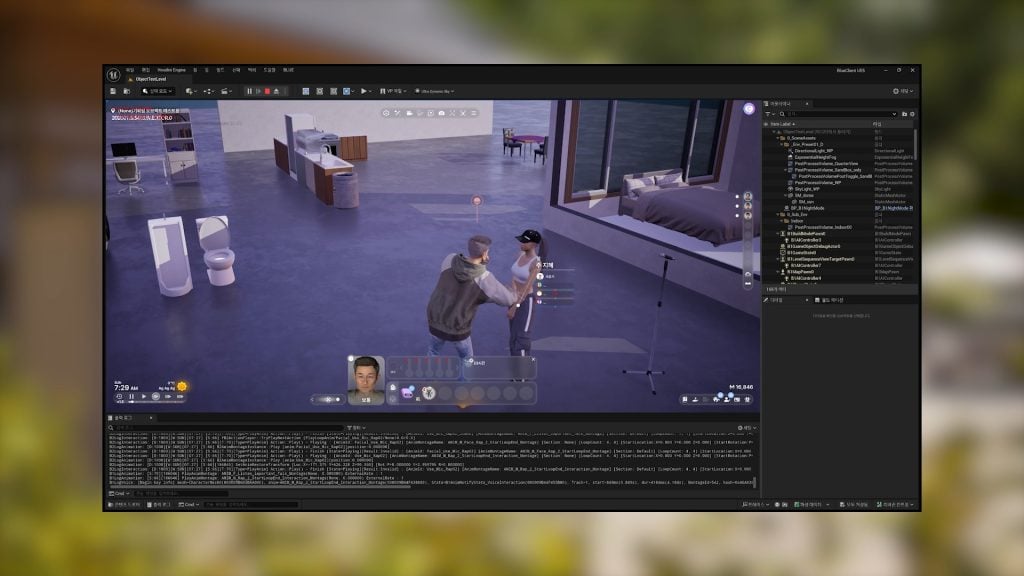Save the current level icon
The image size is (1024, 576).
pyautogui.click(x=113, y=91)
